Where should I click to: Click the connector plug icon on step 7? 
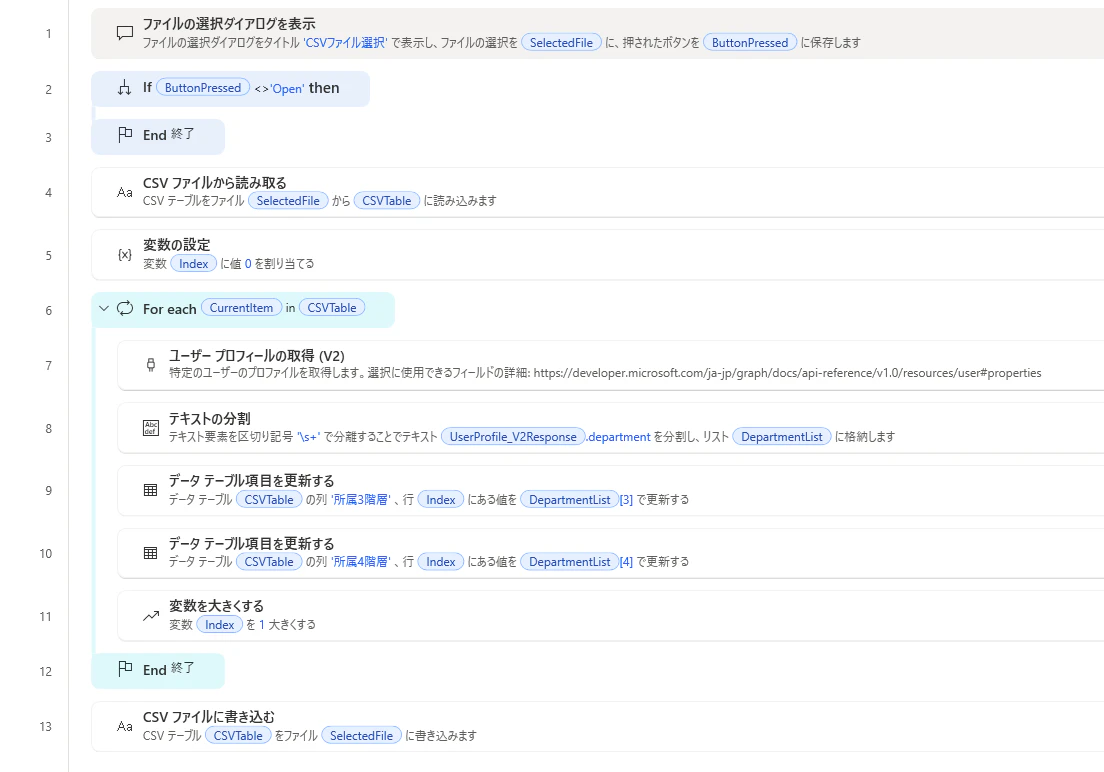pyautogui.click(x=151, y=364)
